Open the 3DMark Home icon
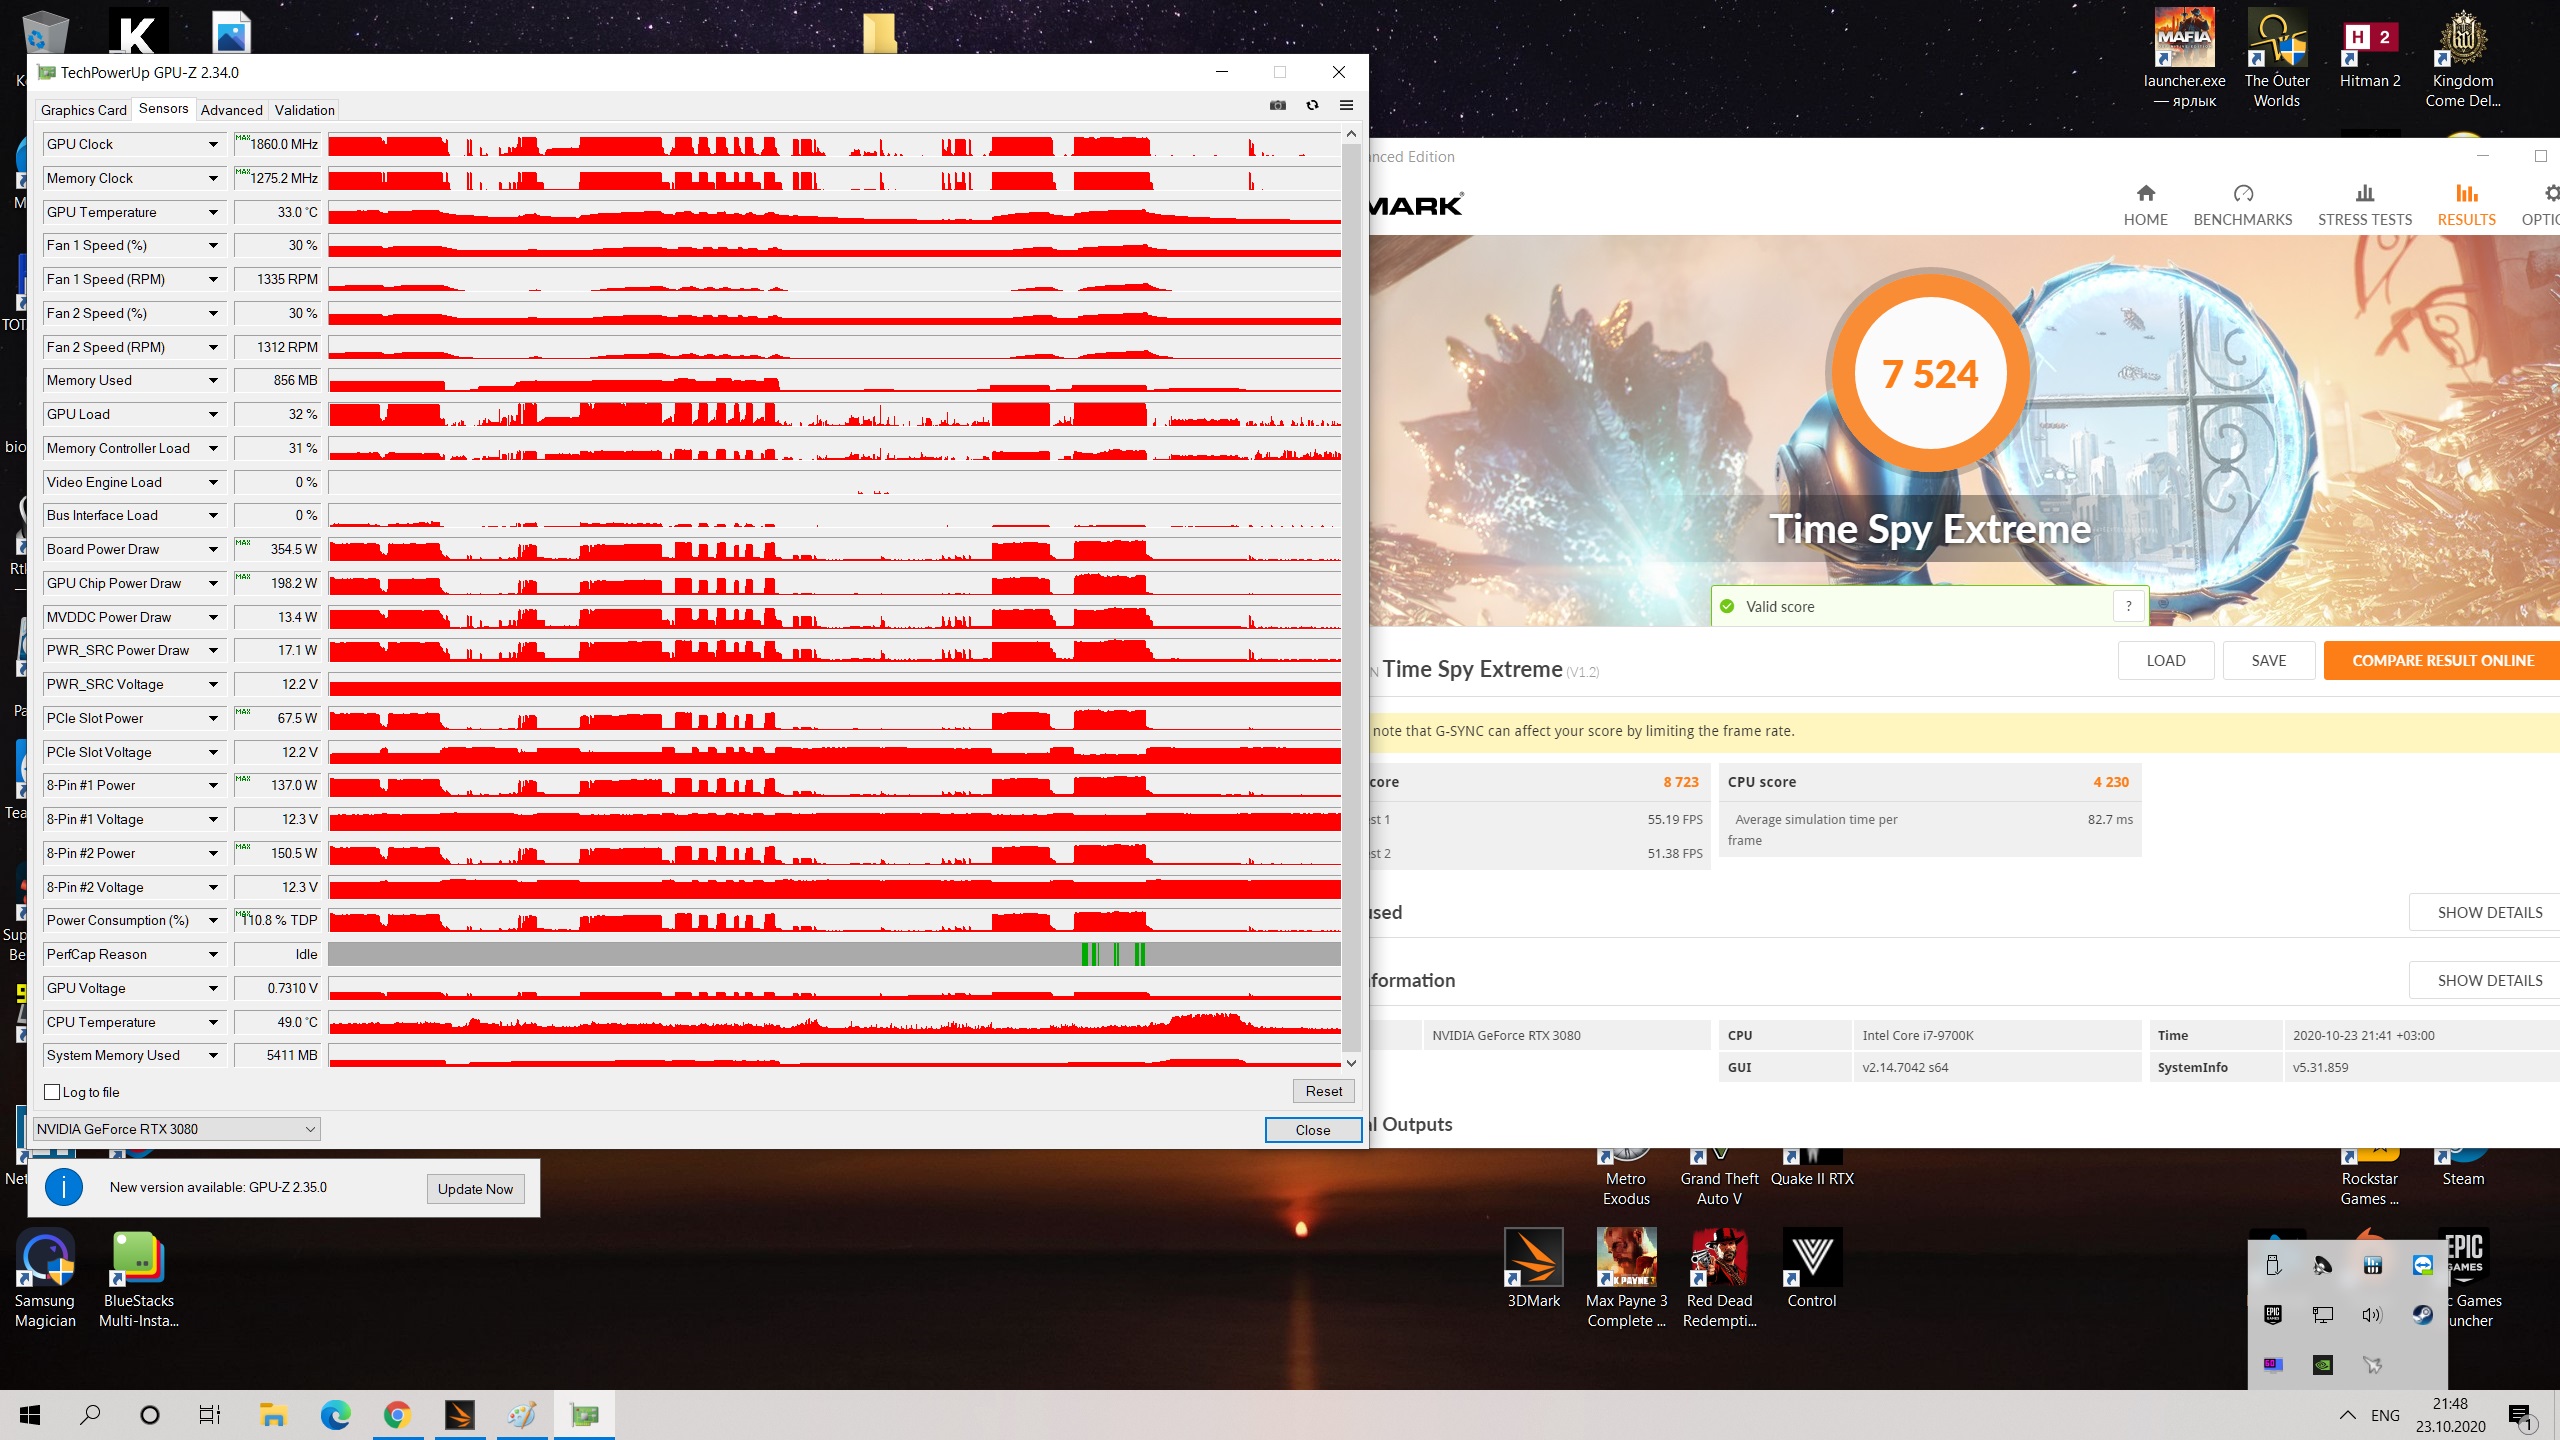The image size is (2560, 1440). point(2145,194)
